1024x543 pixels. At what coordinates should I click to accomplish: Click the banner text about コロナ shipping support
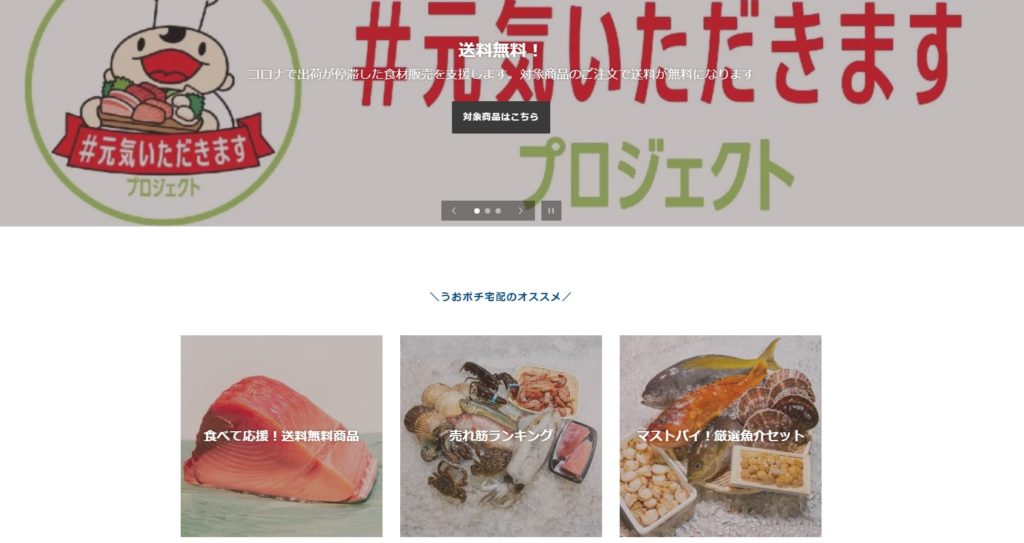point(501,74)
